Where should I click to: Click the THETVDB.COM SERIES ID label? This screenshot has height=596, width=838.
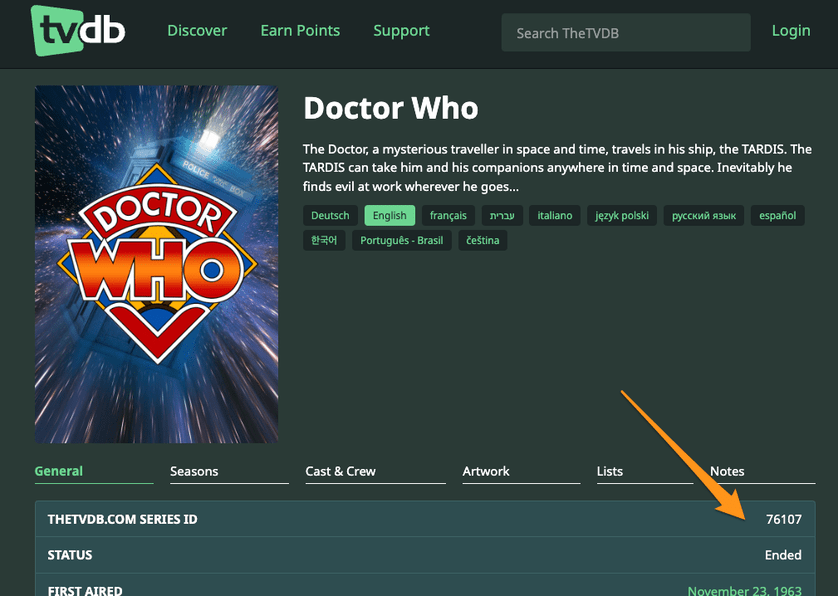click(122, 519)
